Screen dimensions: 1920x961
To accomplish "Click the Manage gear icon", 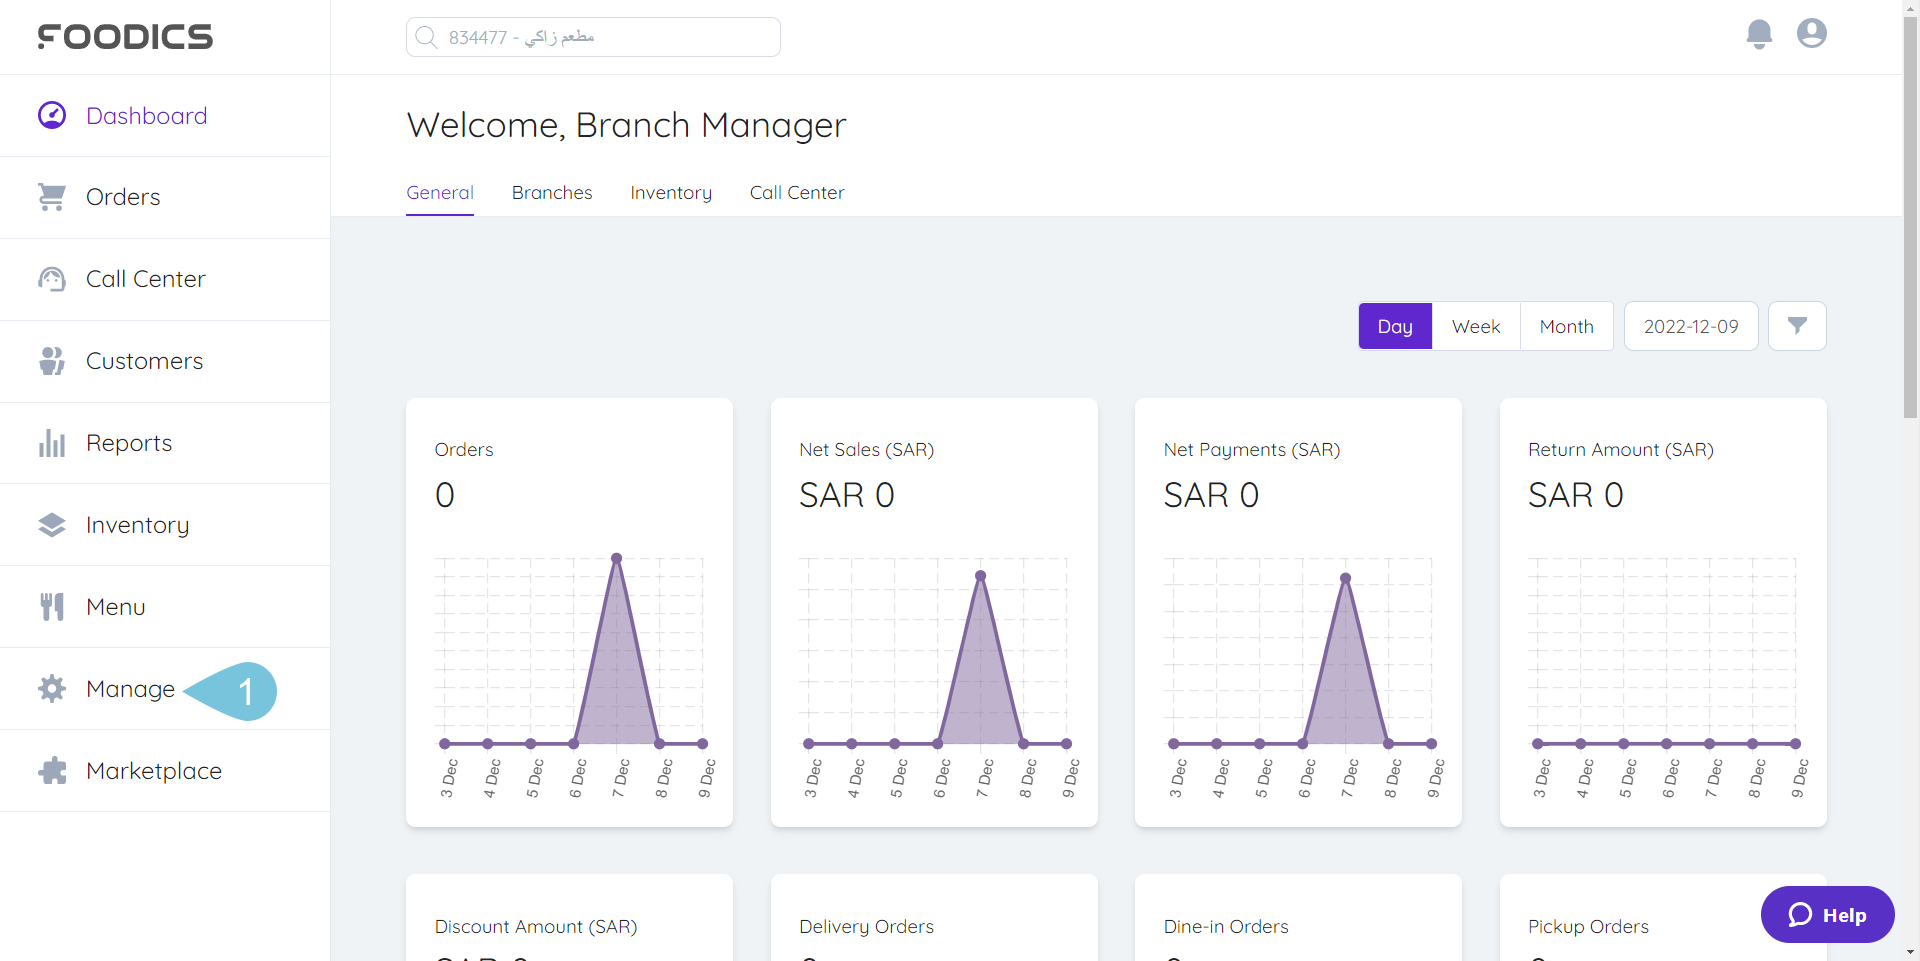I will (52, 689).
